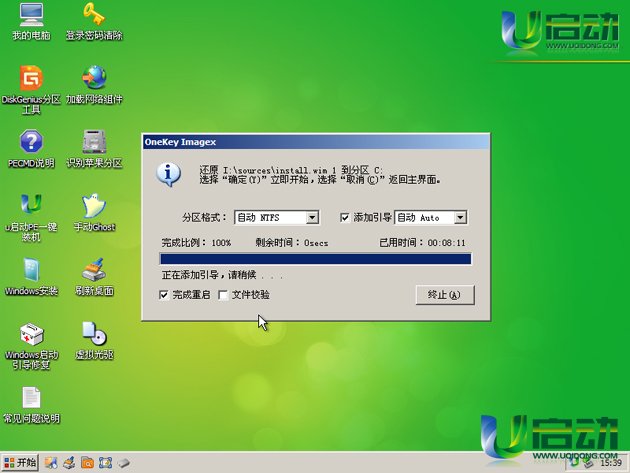
Task: Uncheck the 完成重启 checkbox
Action: click(164, 295)
